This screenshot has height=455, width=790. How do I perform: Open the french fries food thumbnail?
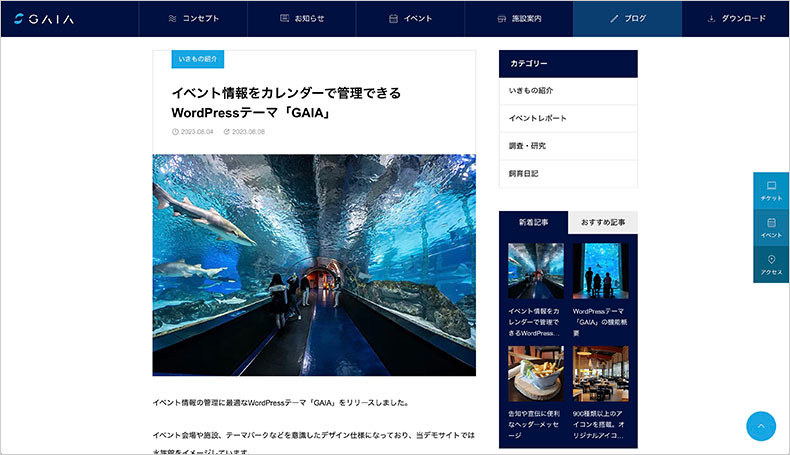pyautogui.click(x=536, y=373)
